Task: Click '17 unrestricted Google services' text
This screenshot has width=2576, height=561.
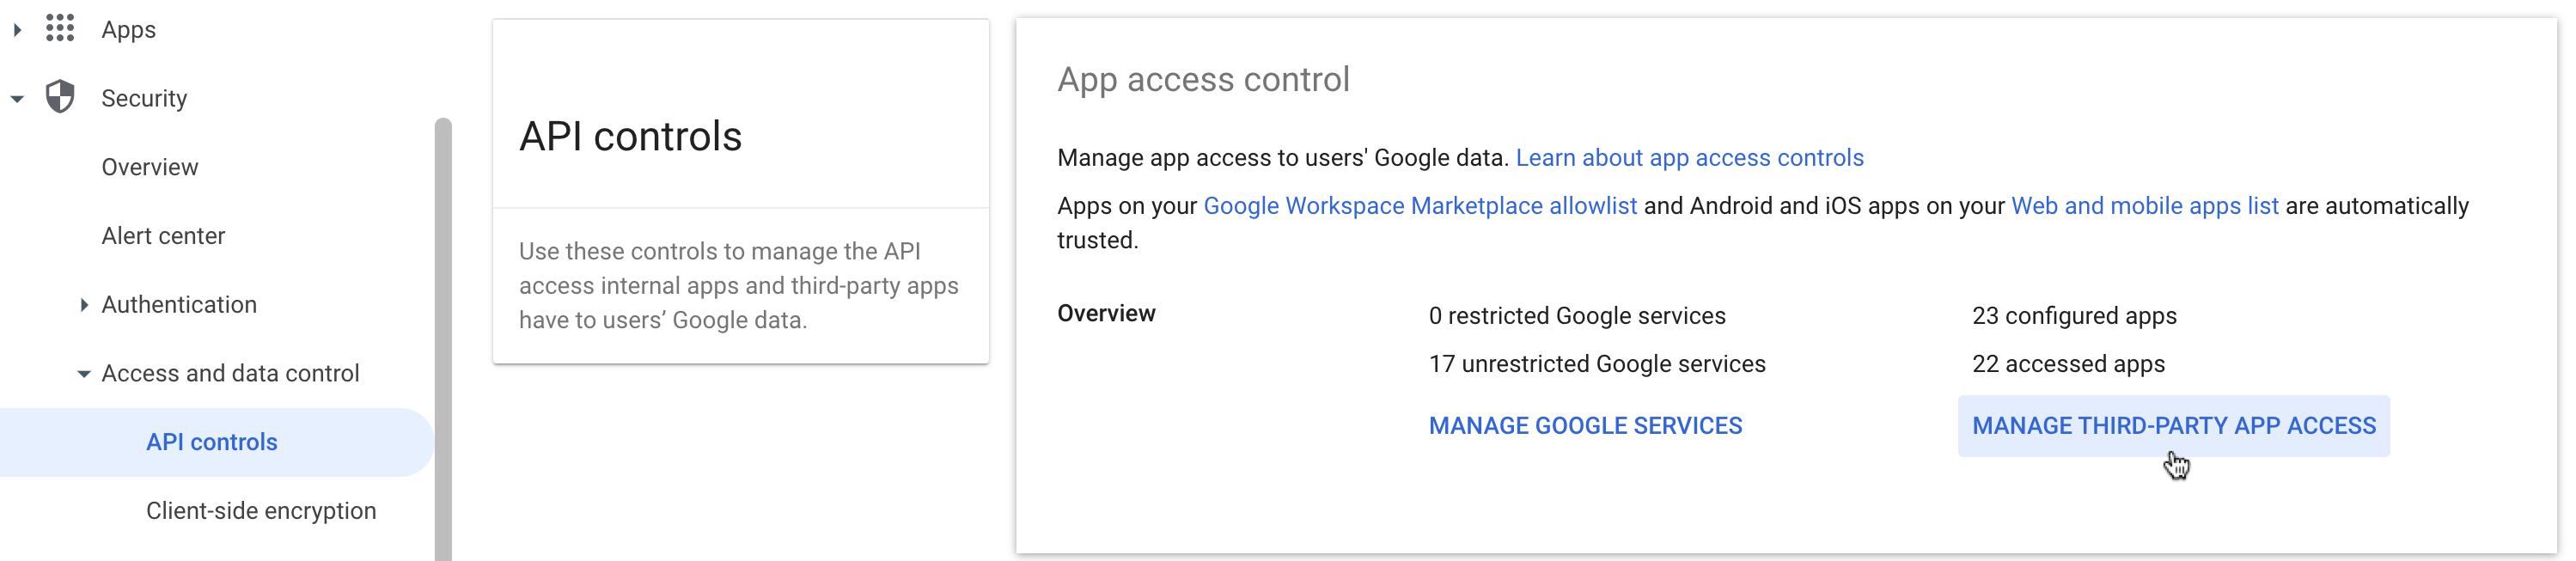Action: click(x=1597, y=364)
